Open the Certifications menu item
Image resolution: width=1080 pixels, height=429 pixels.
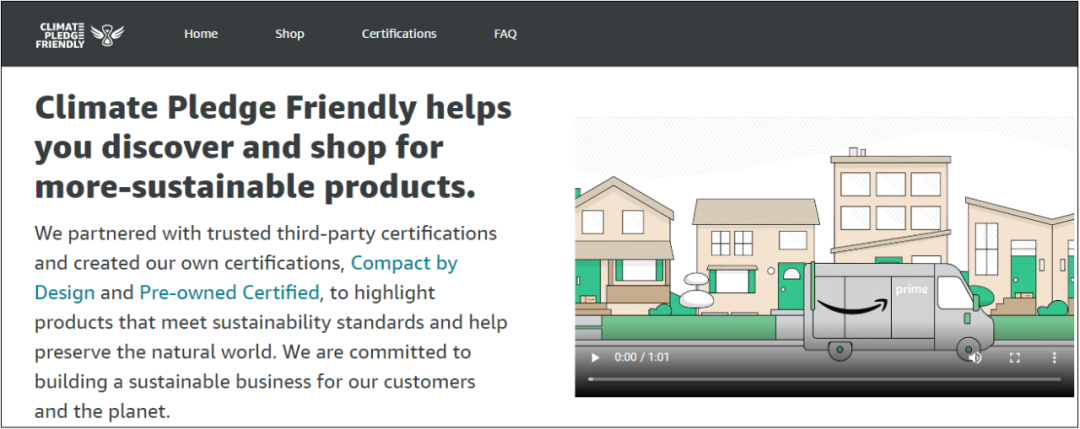pos(399,34)
